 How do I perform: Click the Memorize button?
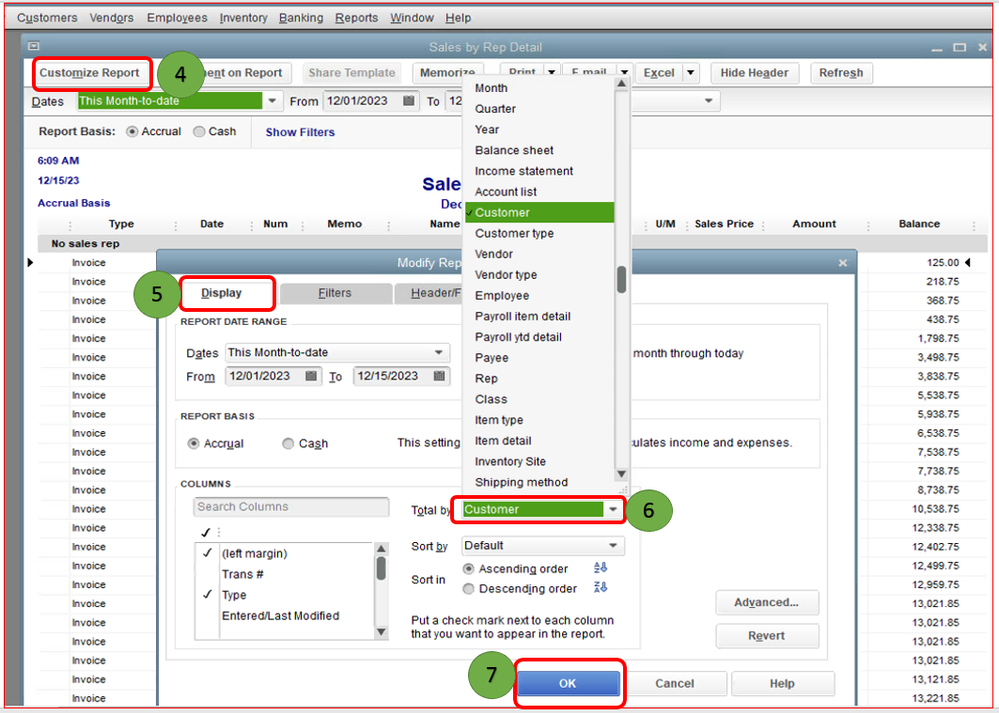coord(447,73)
